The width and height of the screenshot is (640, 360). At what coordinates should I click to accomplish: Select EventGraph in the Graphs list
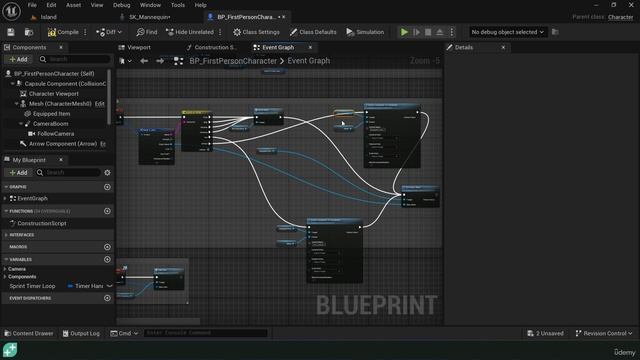(32, 198)
